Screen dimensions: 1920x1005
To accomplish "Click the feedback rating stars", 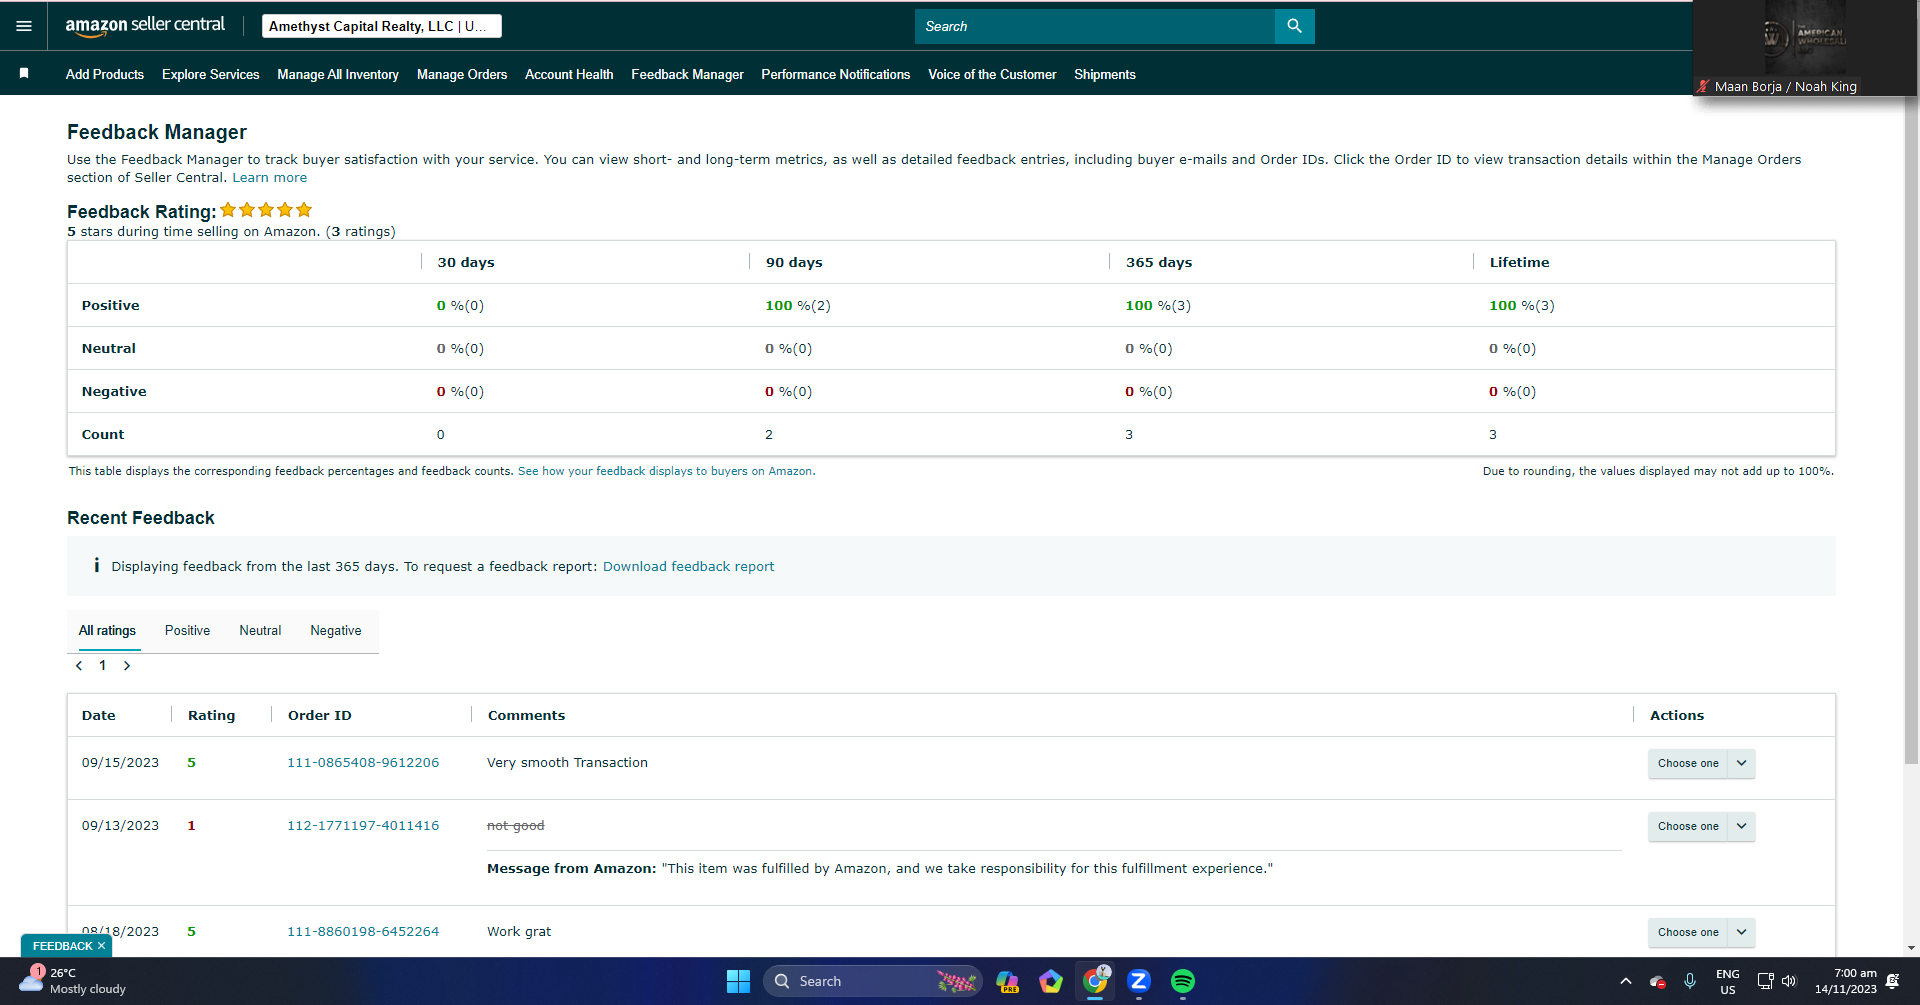I will (266, 210).
